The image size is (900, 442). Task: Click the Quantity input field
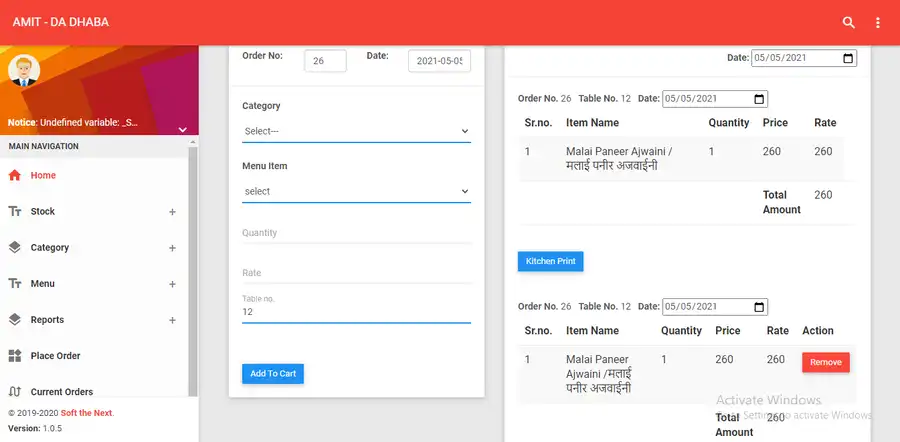[356, 233]
